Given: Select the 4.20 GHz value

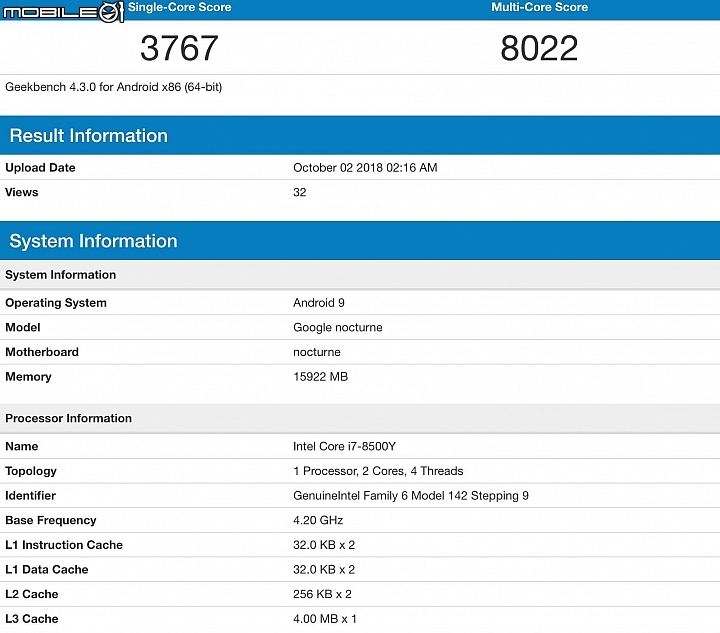Looking at the screenshot, I should pyautogui.click(x=318, y=520).
